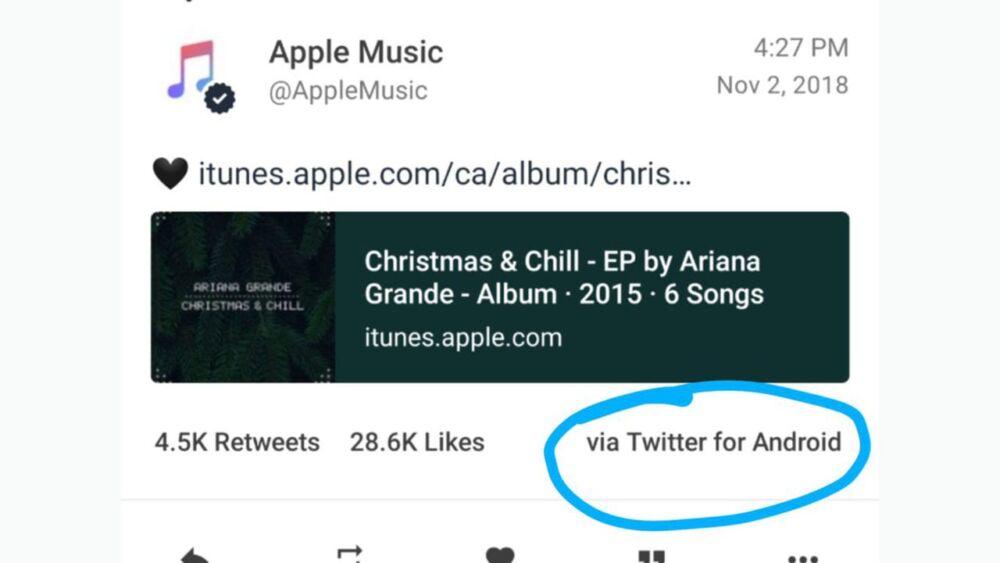The image size is (1000, 563).
Task: Like the tweet with the heart icon
Action: coord(499,555)
